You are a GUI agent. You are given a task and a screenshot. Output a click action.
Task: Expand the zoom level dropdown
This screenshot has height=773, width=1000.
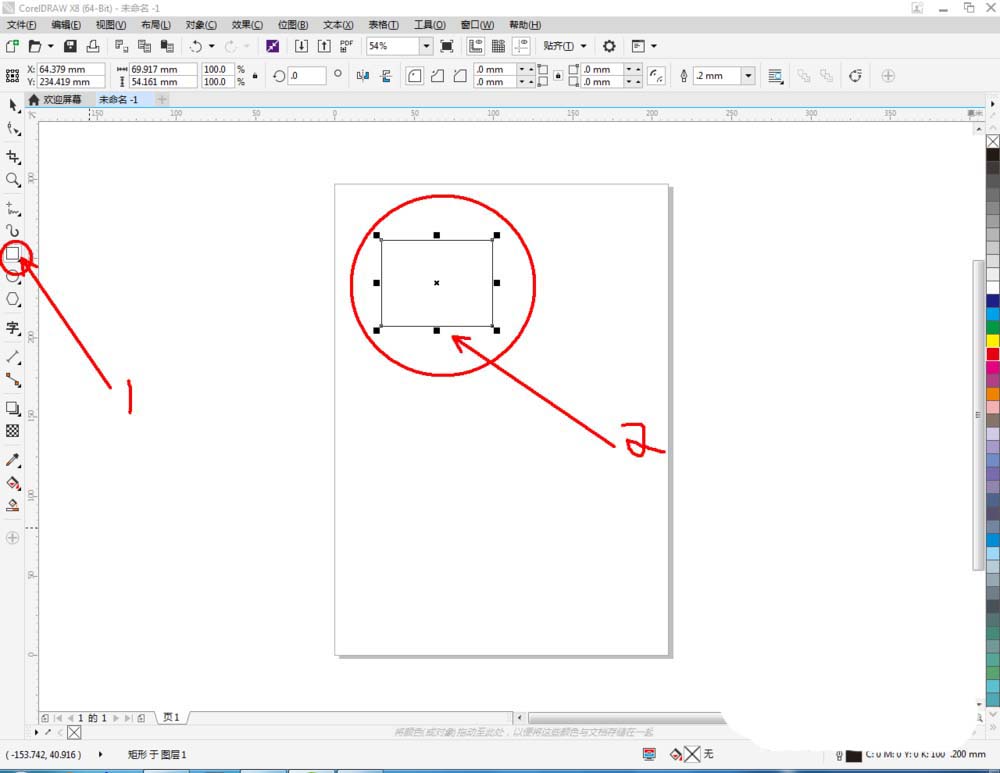(x=426, y=46)
